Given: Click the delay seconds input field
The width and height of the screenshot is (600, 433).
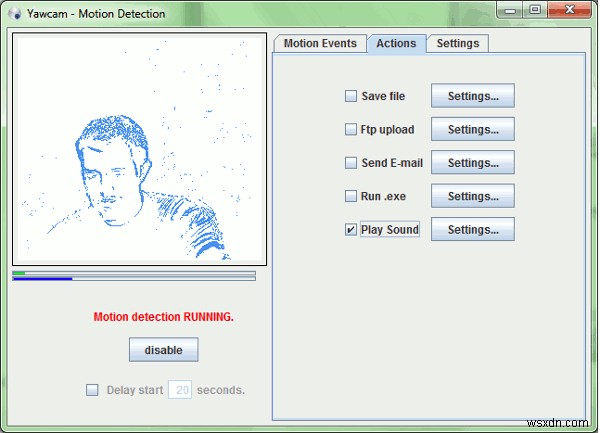Looking at the screenshot, I should [180, 390].
